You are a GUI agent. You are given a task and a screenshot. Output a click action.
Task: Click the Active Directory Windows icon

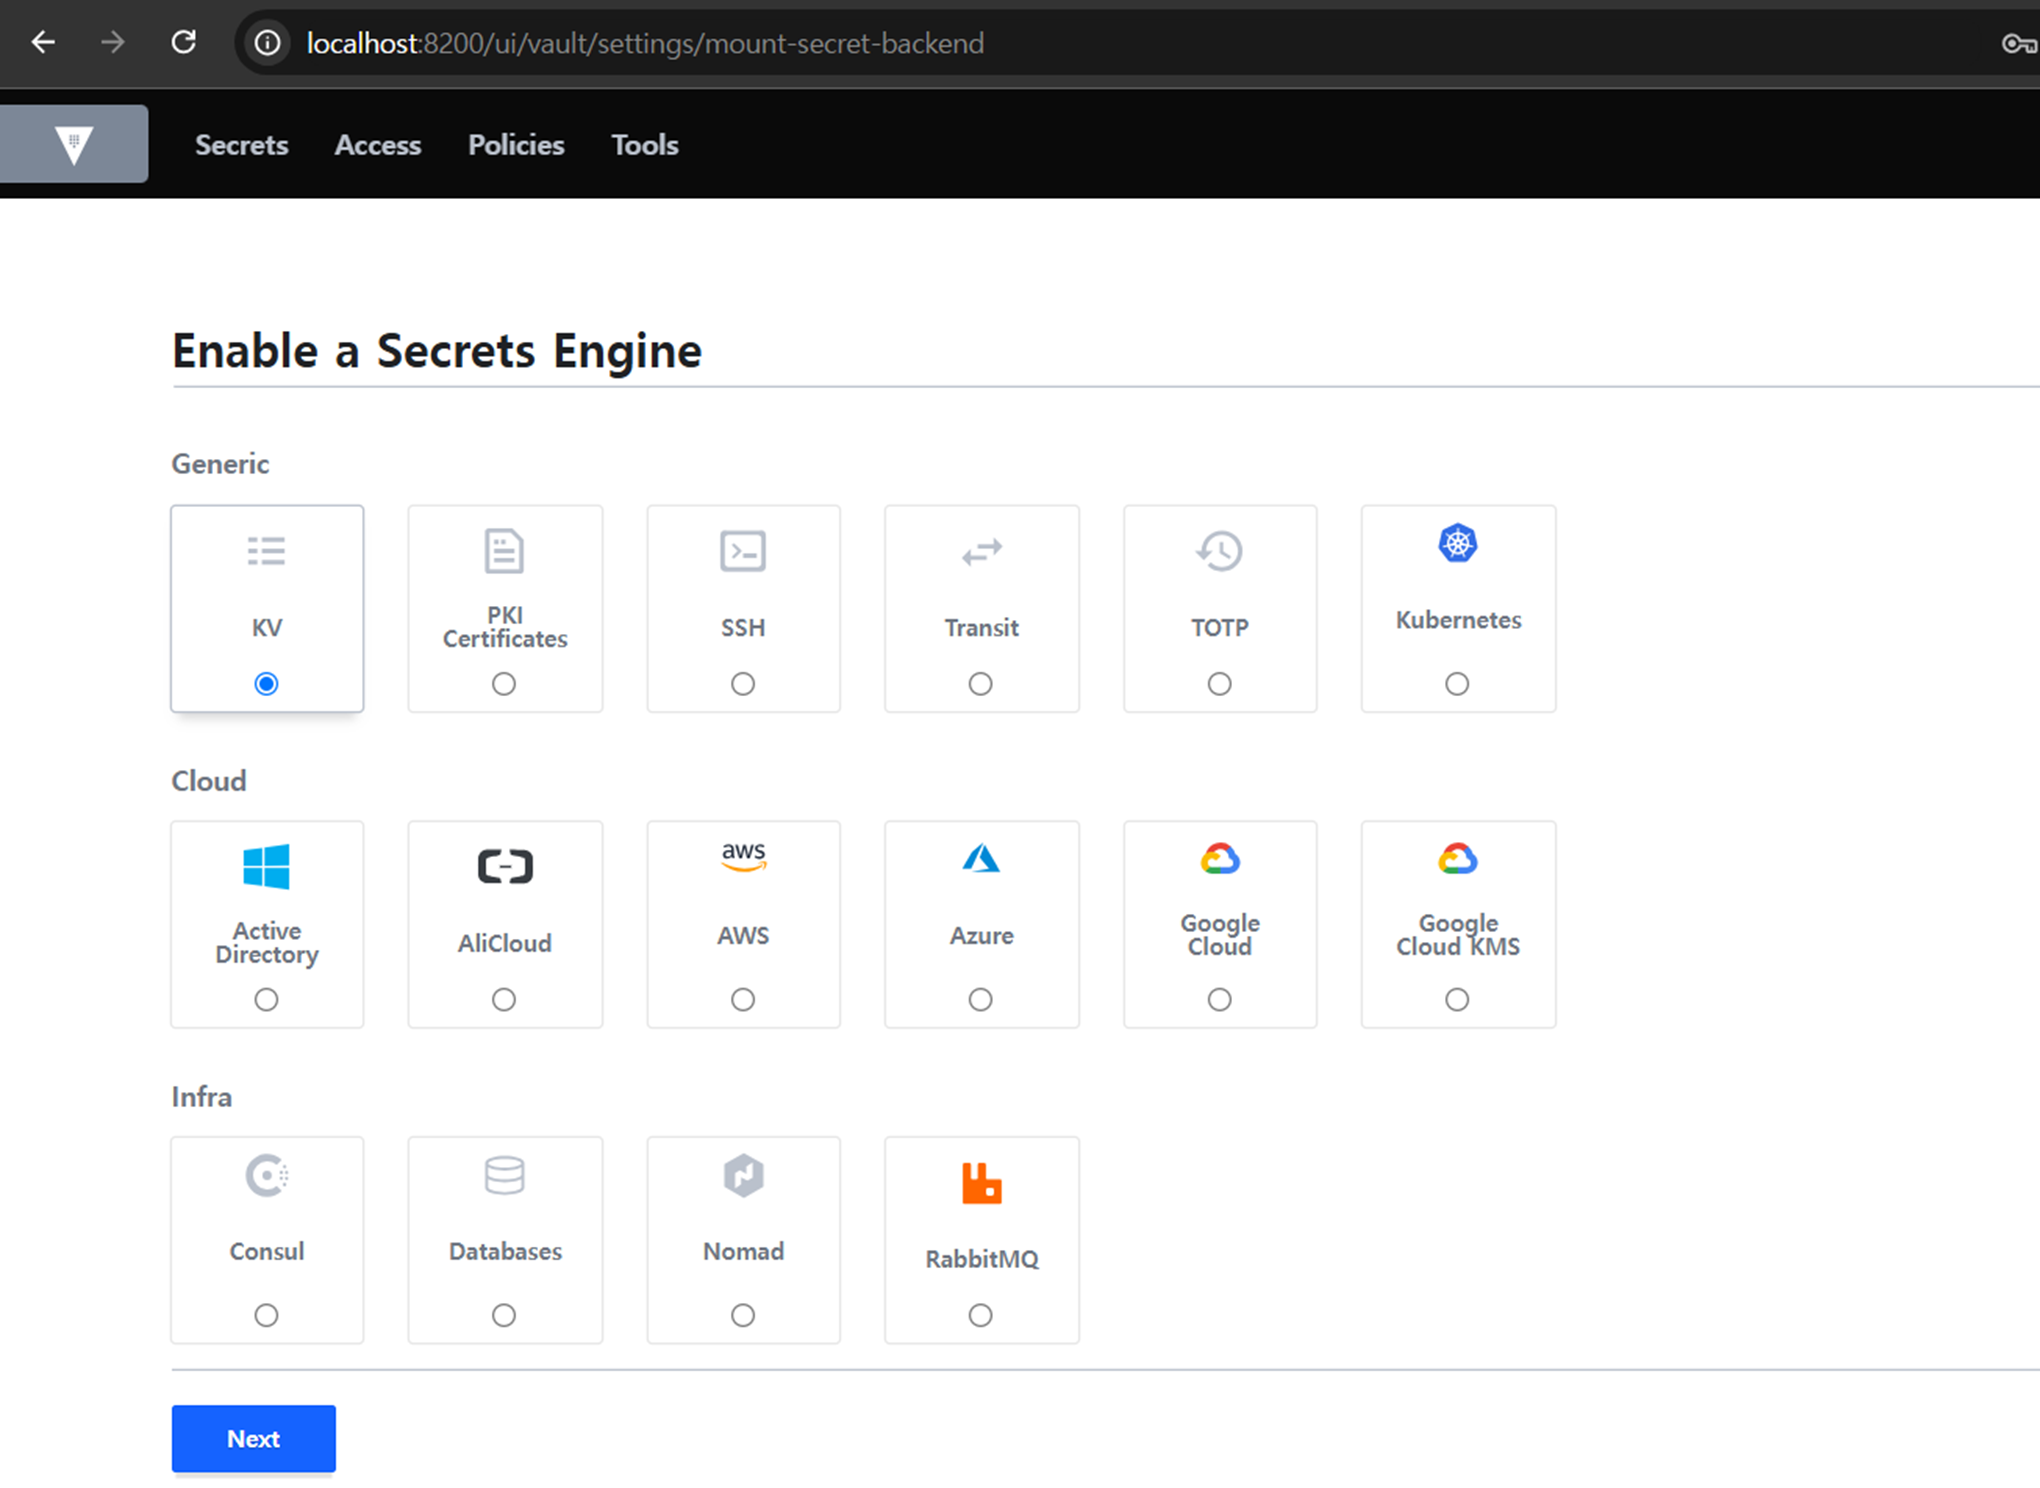tap(266, 866)
